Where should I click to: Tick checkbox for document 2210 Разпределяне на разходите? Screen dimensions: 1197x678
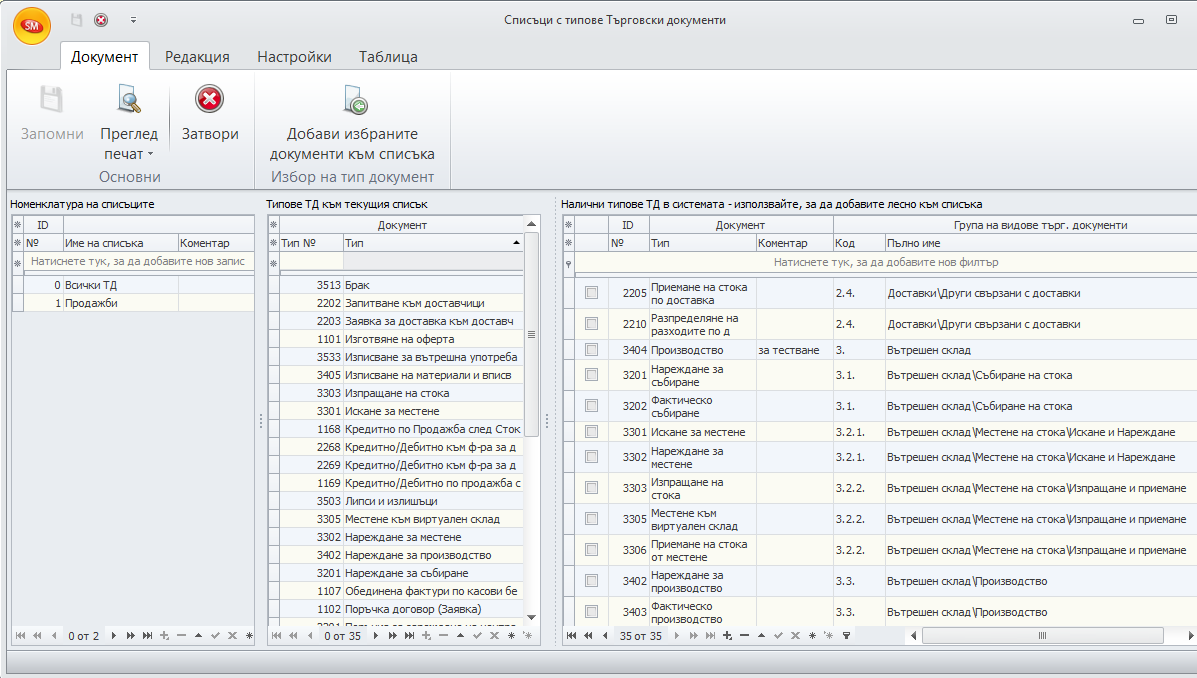click(x=592, y=324)
